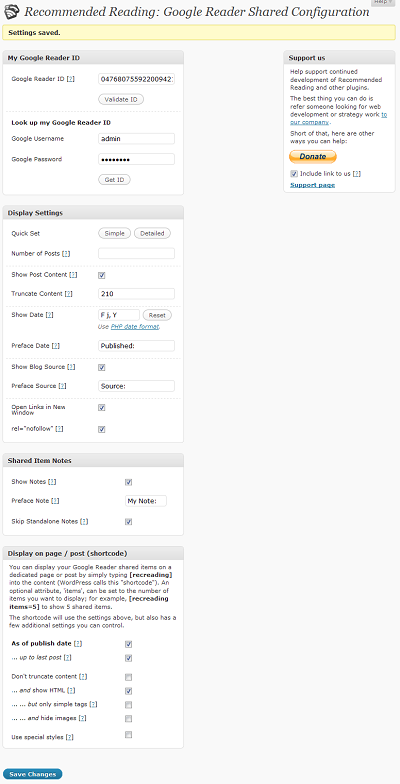
Task: Open help tooltip next to Google Reader ID
Action: click(x=70, y=79)
